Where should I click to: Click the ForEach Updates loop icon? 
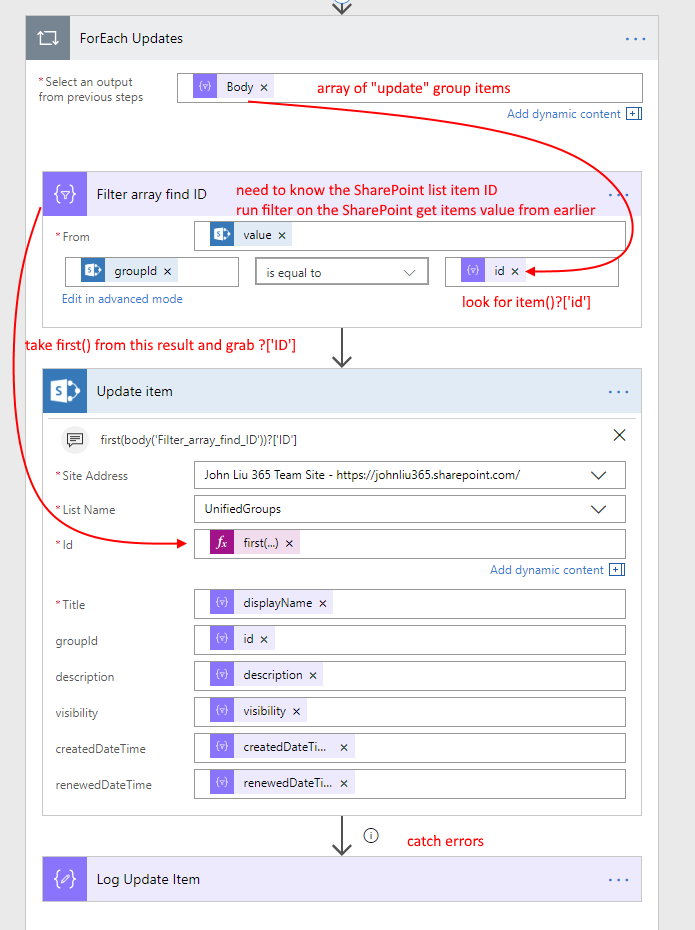pyautogui.click(x=46, y=39)
